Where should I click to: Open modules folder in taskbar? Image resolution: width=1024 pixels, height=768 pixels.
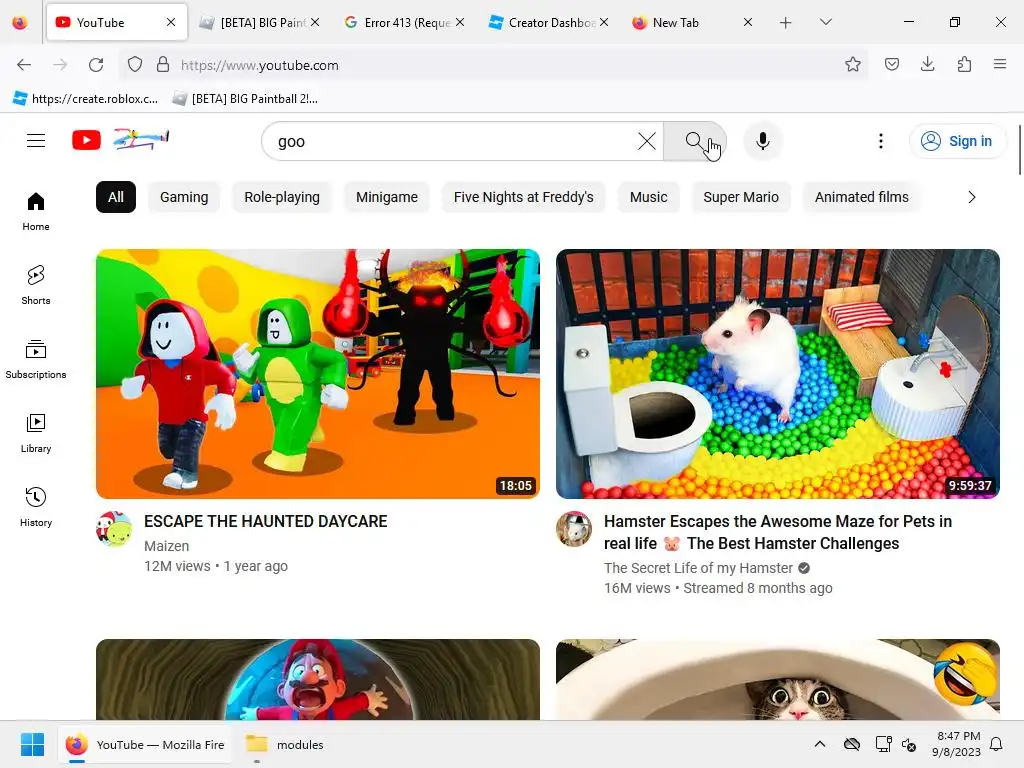tap(285, 744)
